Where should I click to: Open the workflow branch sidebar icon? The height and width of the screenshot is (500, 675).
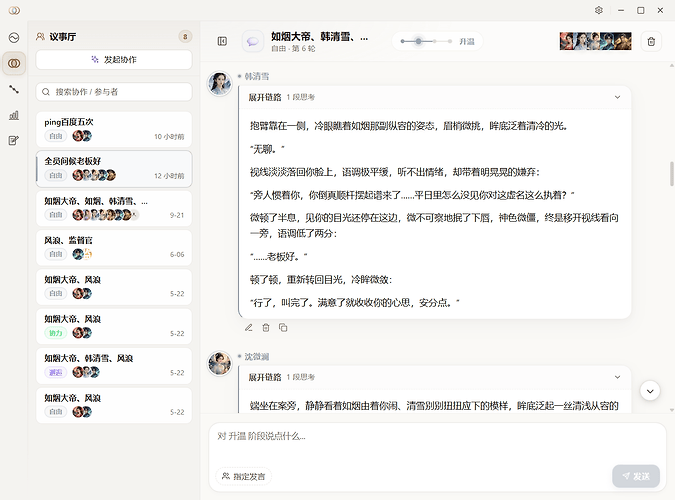[x=14, y=89]
